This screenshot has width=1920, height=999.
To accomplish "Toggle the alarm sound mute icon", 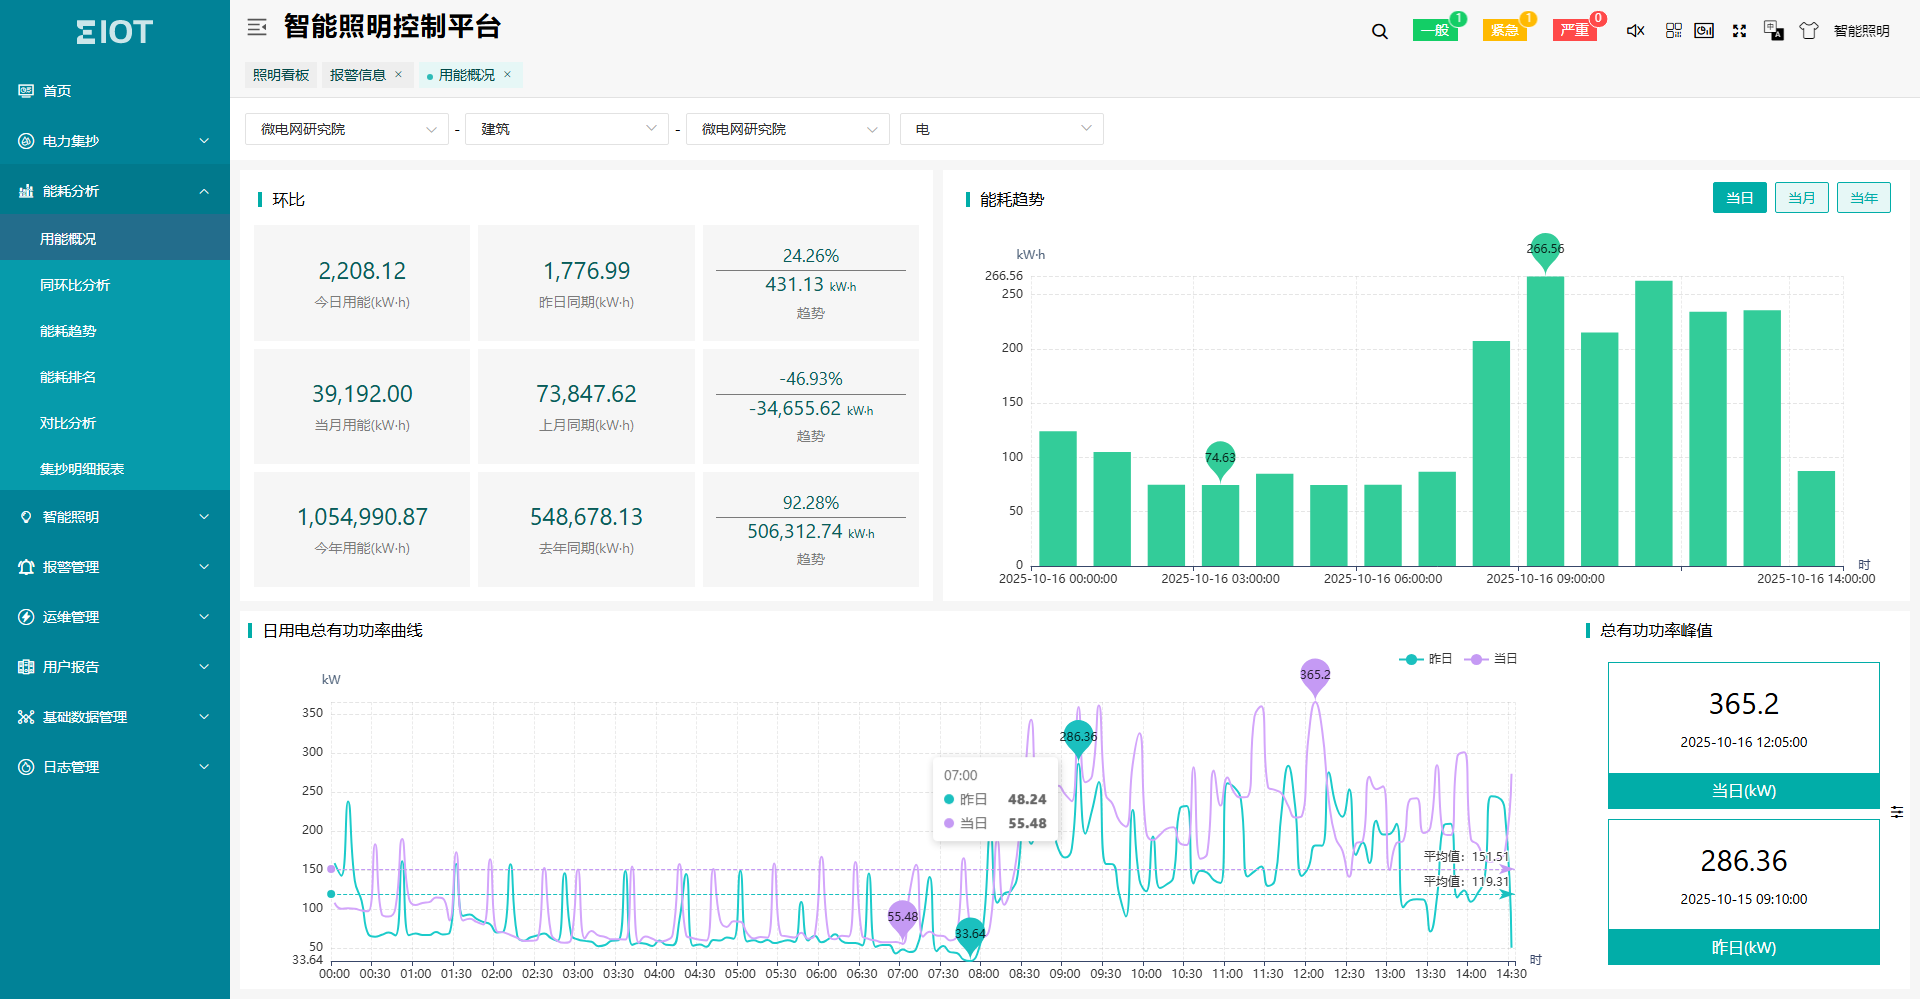I will (x=1635, y=31).
